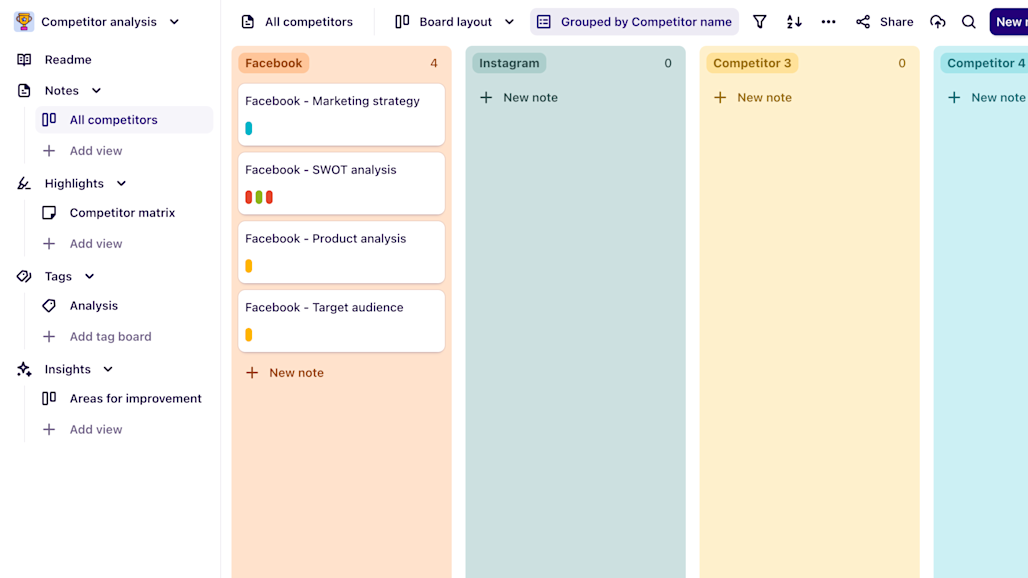Image resolution: width=1028 pixels, height=578 pixels.
Task: Collapse the Highlights section chevron
Action: [x=121, y=183]
